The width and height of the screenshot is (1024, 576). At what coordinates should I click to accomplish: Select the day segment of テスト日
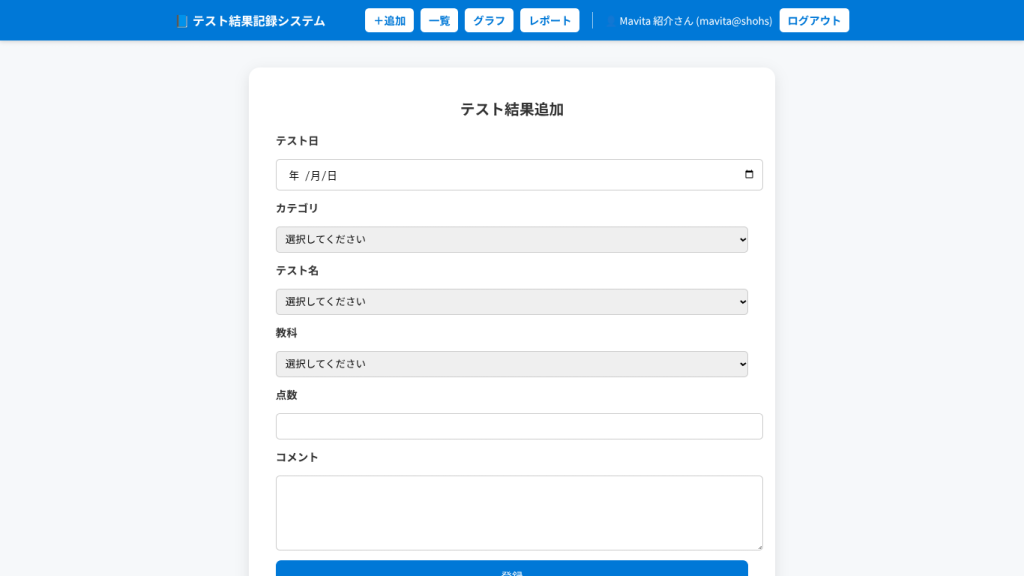point(332,176)
